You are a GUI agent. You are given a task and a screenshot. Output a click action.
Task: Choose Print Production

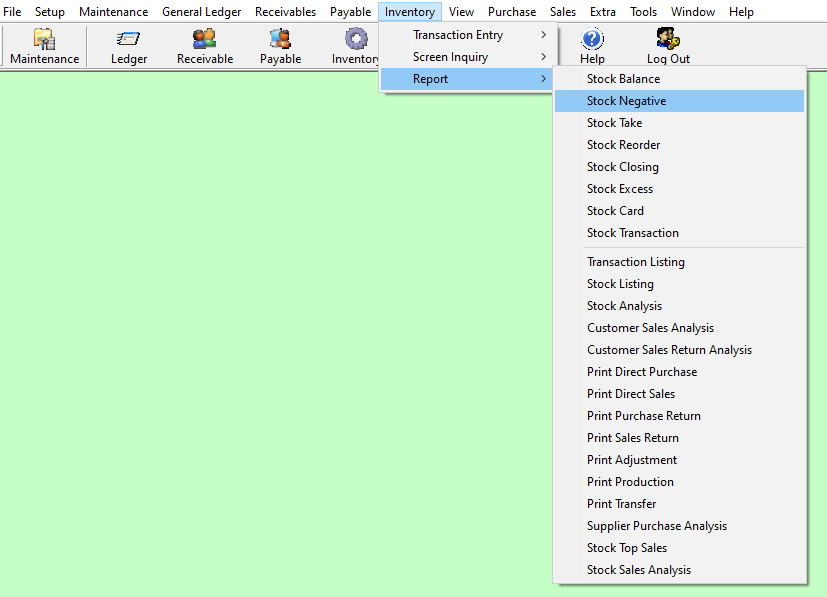point(679,482)
